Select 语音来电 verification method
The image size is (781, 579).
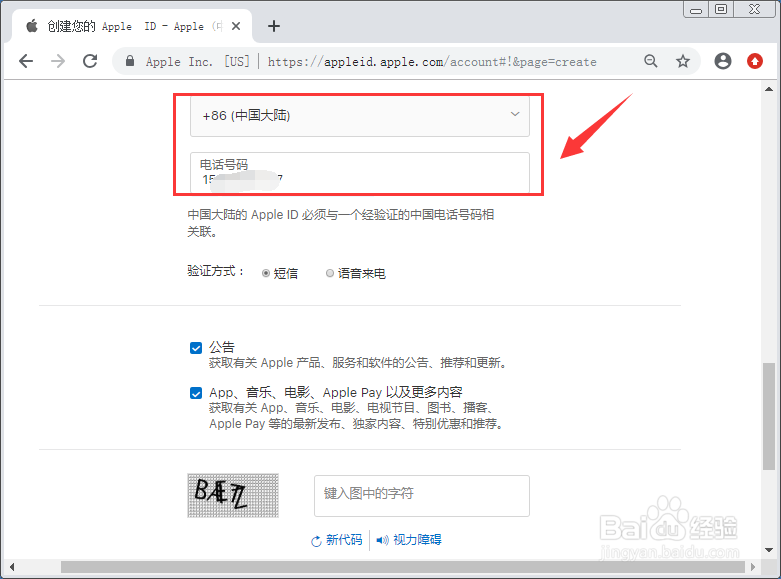330,273
